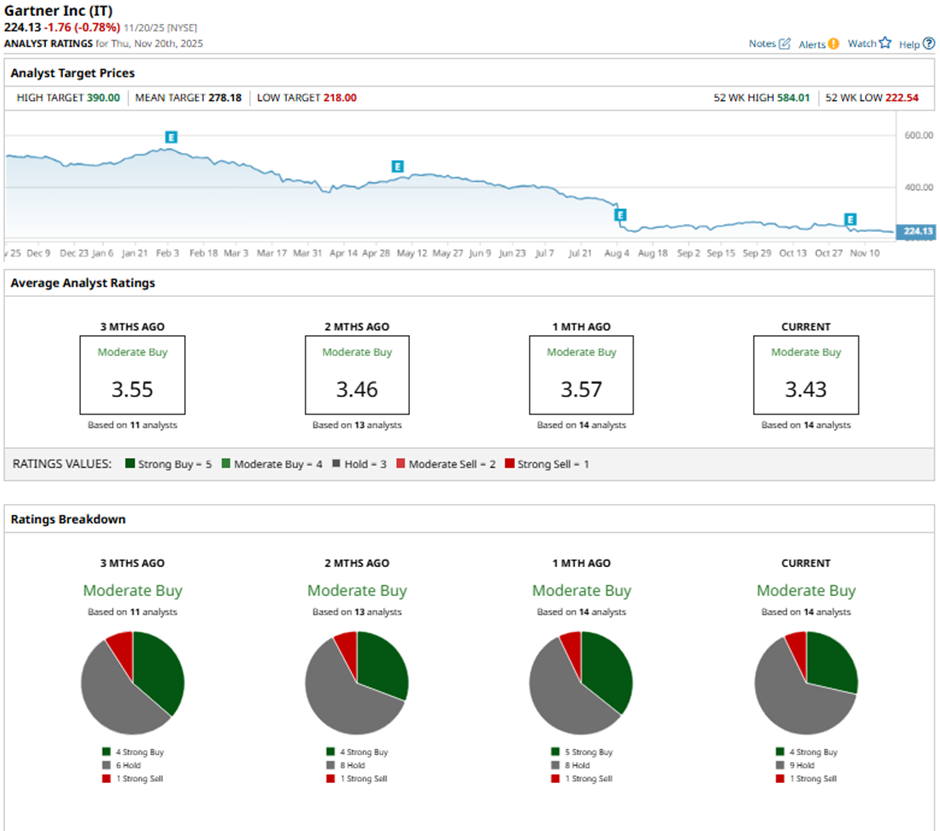
Task: Click the Ratings Breakdown section header
Action: [68, 519]
